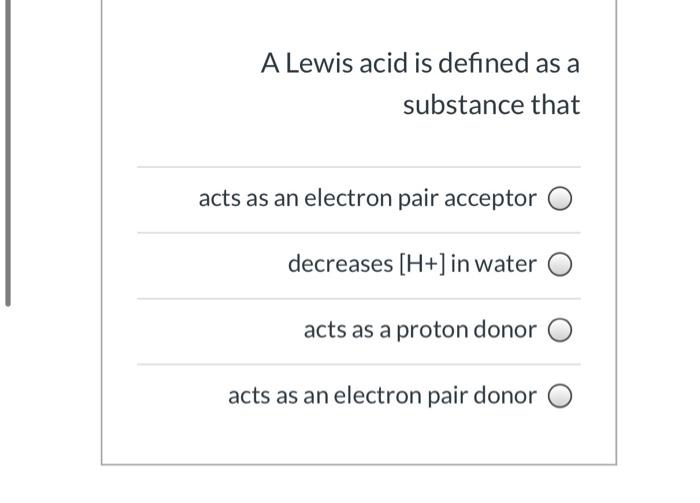Click the 'decreases [H+] in water' answer text
Screen dimensions: 700x503
click(x=412, y=264)
